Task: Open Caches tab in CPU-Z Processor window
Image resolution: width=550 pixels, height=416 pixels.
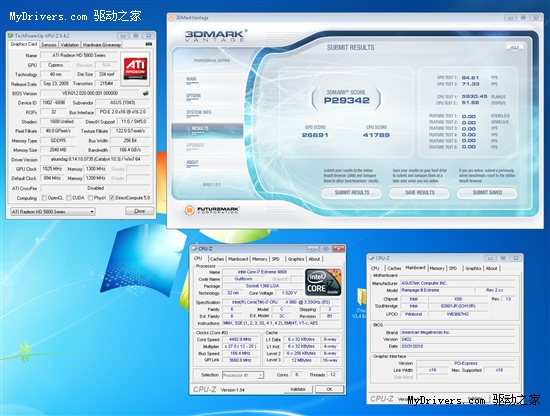Action: tap(217, 259)
